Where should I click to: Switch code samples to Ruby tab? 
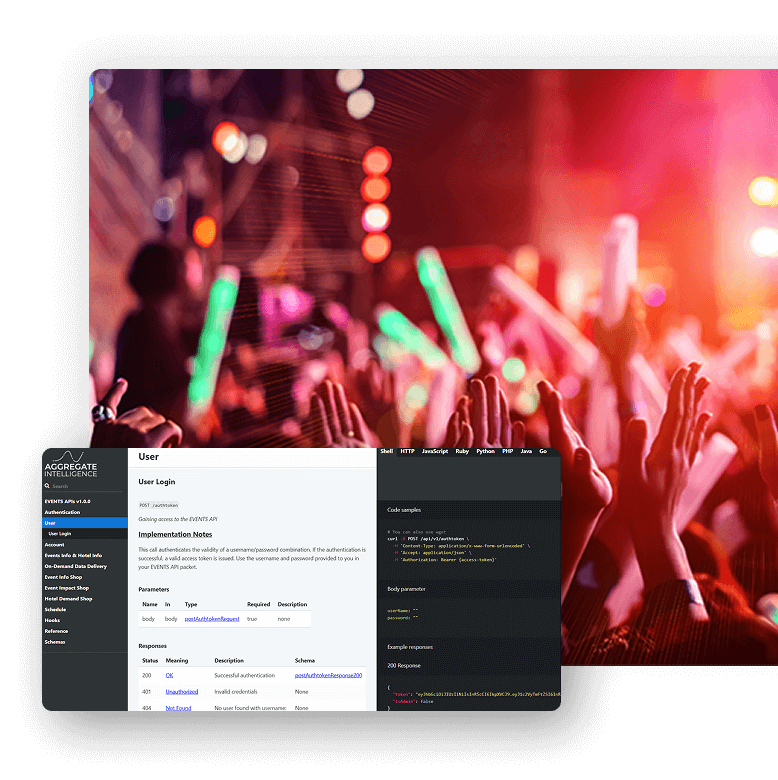click(462, 451)
